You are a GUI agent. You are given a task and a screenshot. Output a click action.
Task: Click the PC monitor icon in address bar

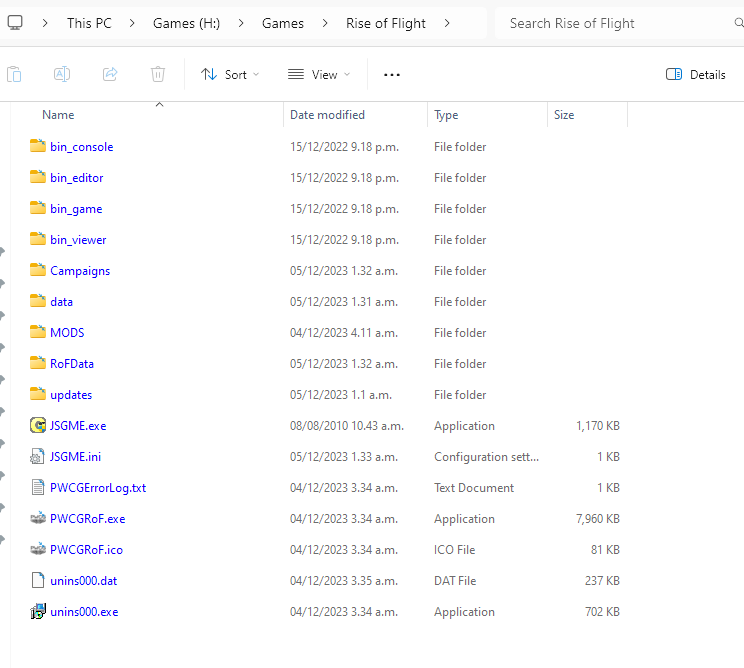pos(15,23)
